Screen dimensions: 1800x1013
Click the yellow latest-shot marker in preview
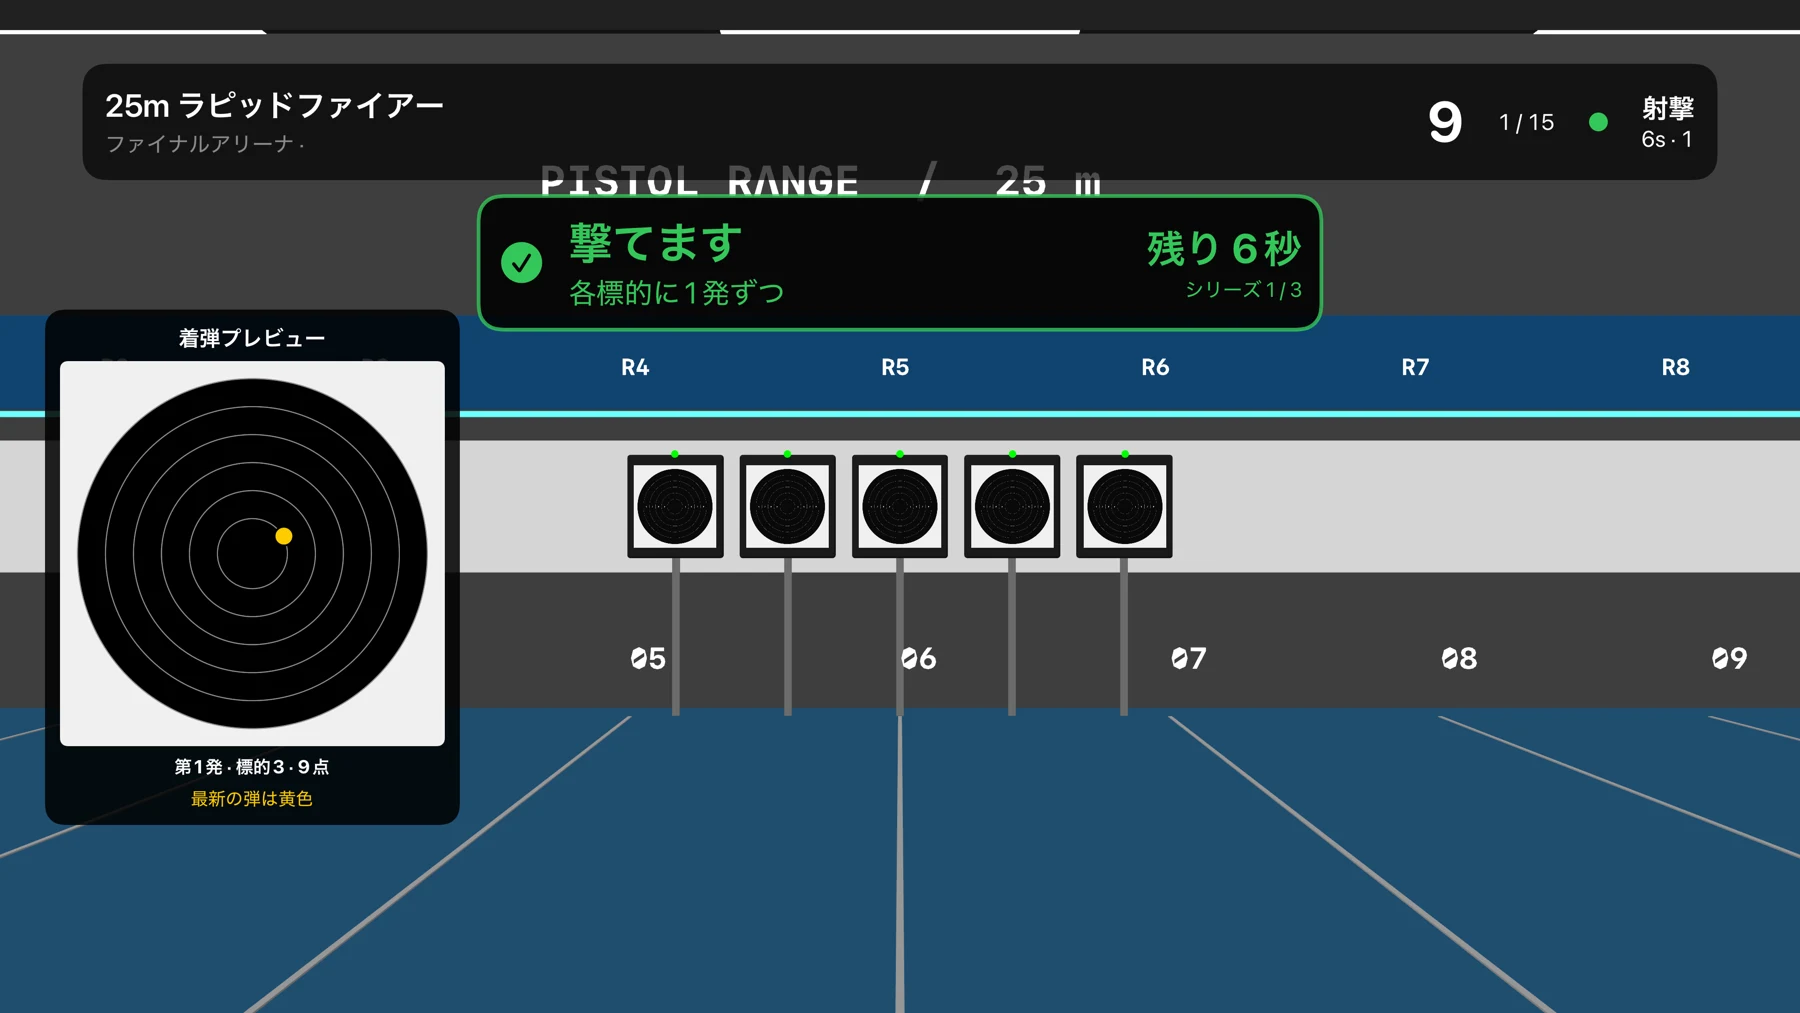(284, 536)
